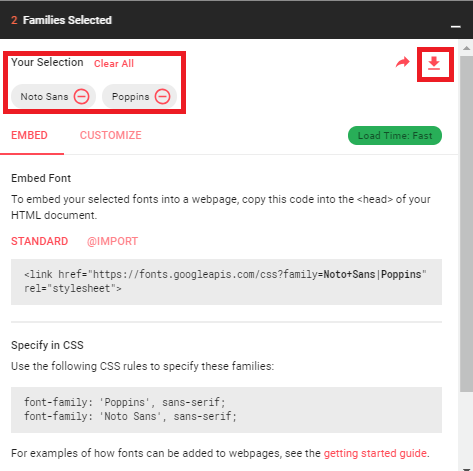Select the STANDARD embed option
Viewport: 473px width, 471px height.
pyautogui.click(x=39, y=241)
